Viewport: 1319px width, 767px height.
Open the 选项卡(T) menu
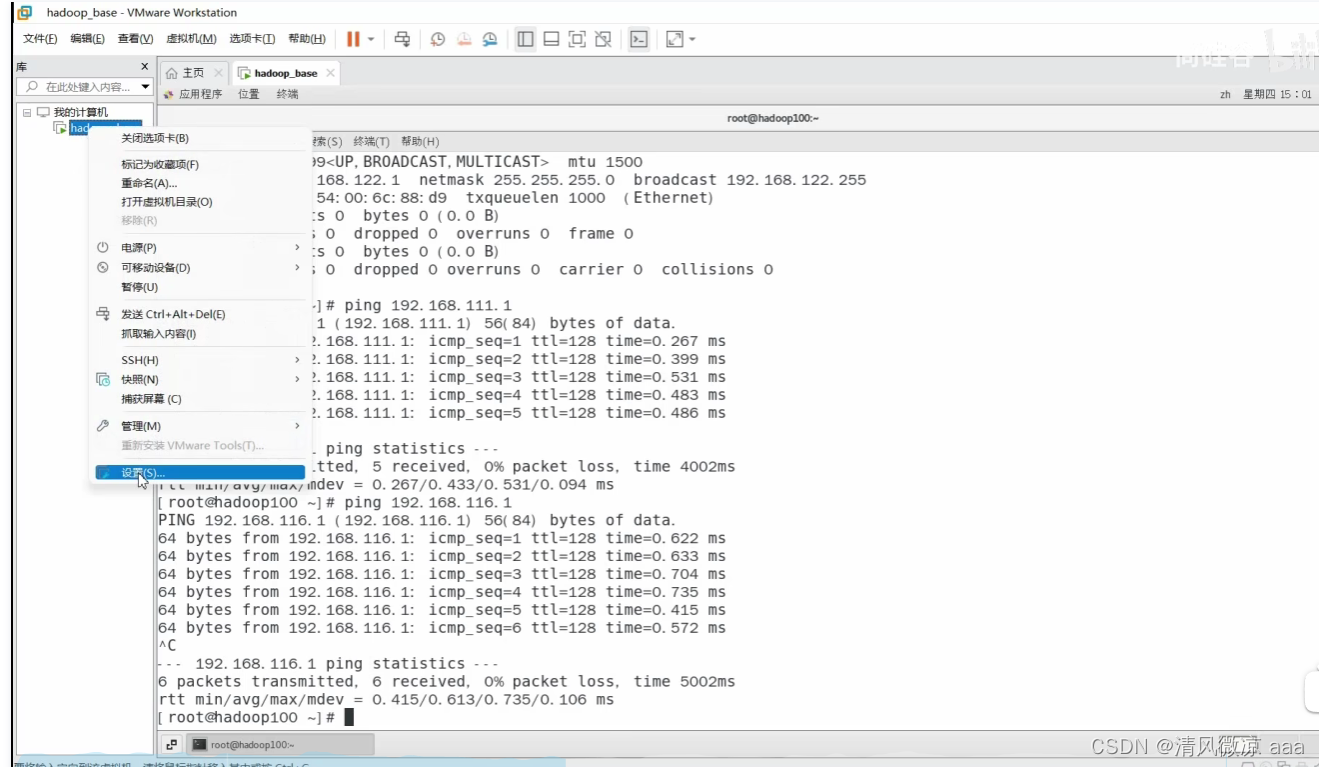252,39
